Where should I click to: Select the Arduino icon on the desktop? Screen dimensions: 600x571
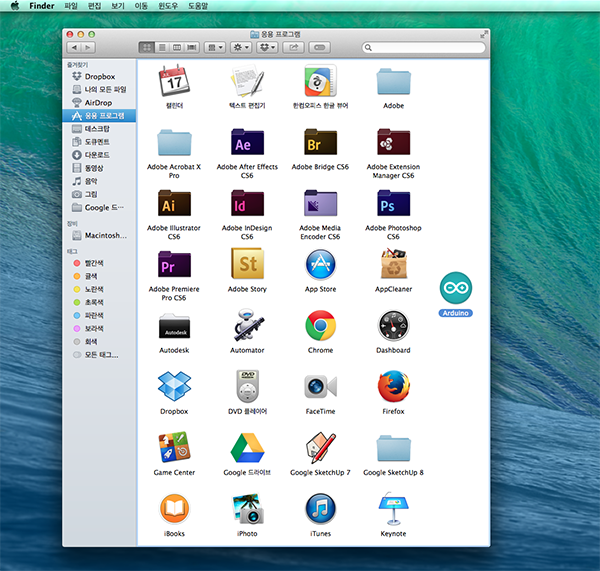click(x=455, y=288)
